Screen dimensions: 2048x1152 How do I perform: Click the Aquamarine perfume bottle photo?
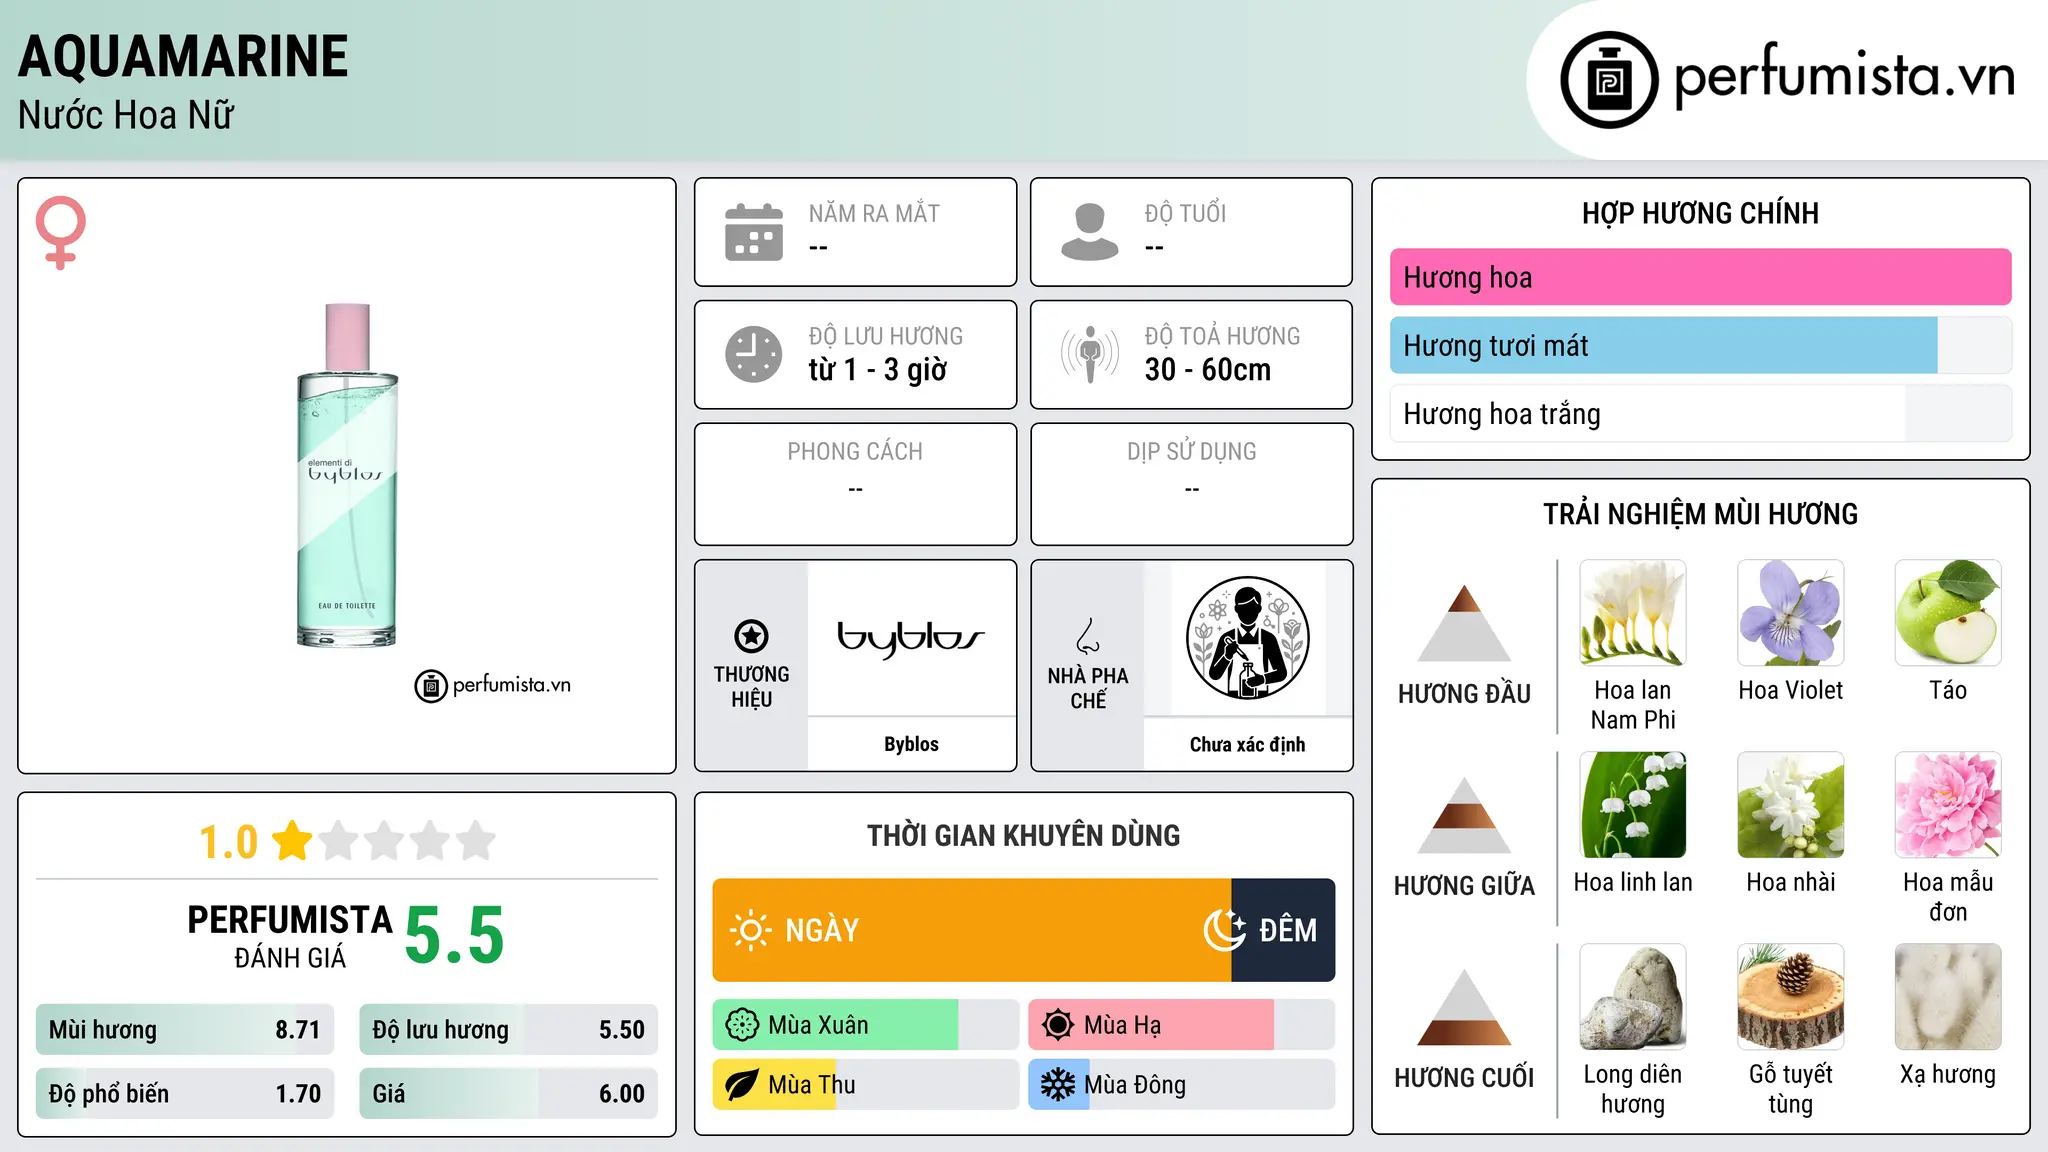(347, 475)
